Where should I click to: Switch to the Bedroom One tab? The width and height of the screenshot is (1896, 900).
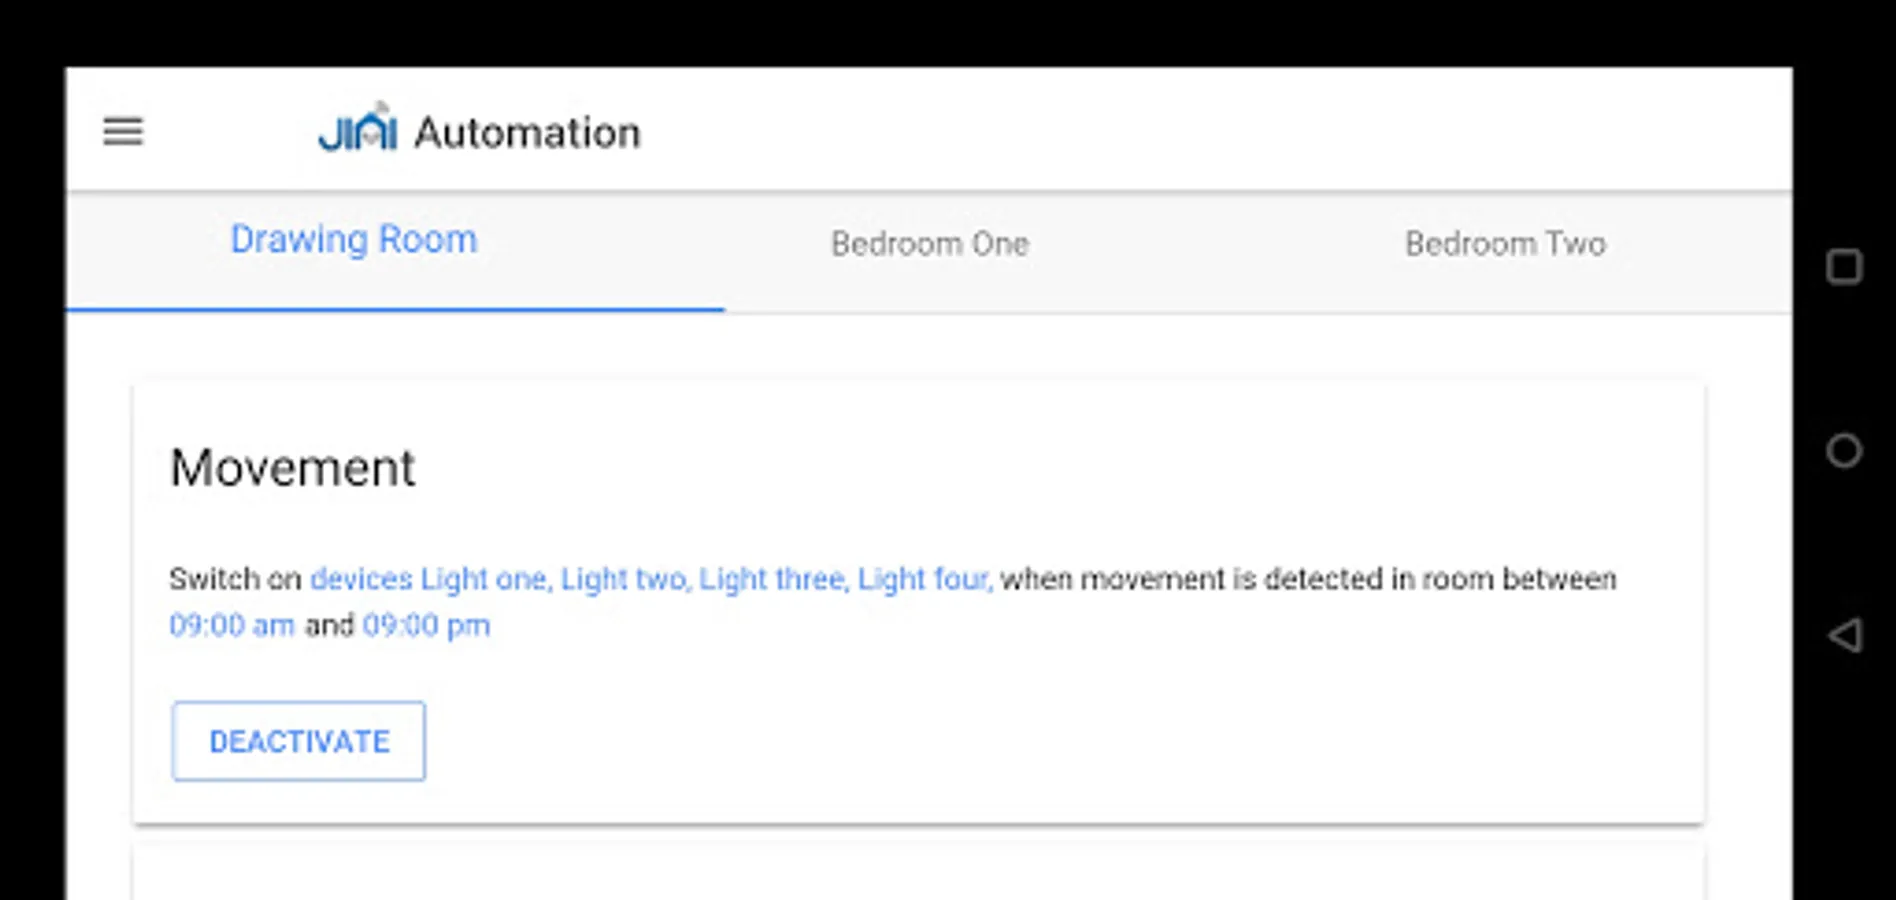930,244
